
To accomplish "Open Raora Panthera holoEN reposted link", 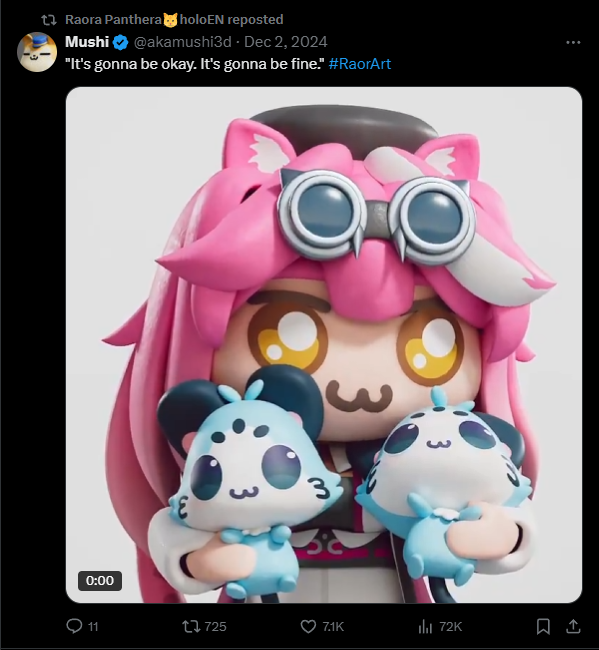I will [x=174, y=19].
